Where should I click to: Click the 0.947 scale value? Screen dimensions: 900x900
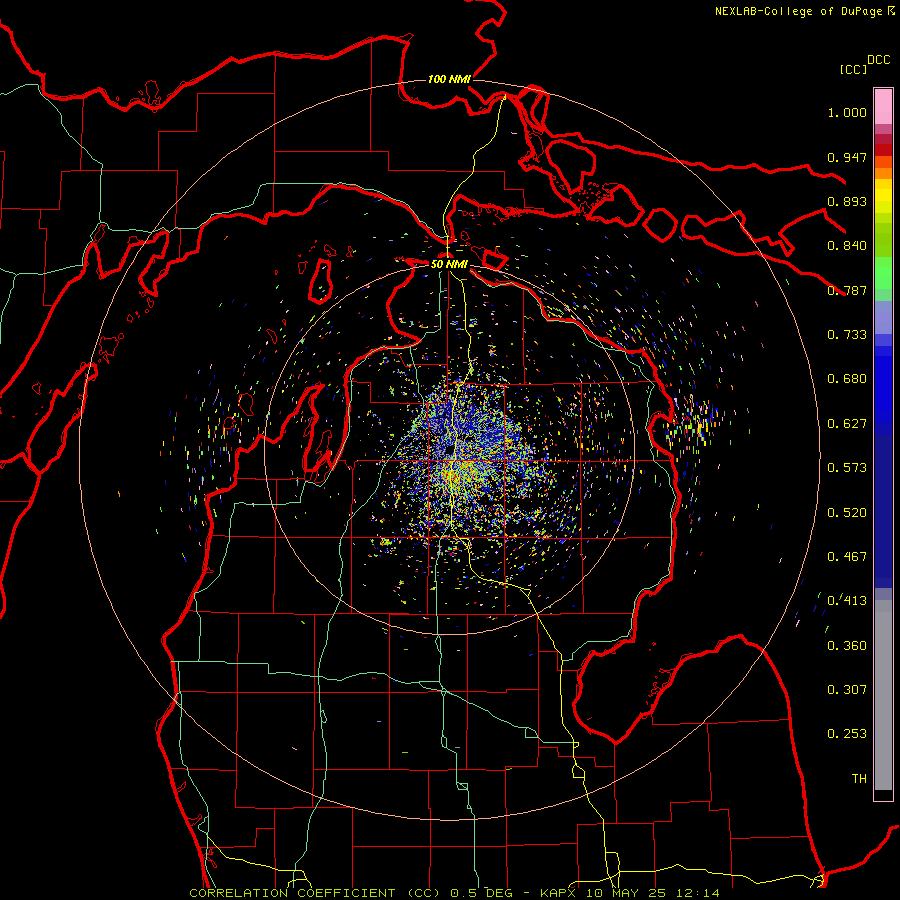pos(847,157)
